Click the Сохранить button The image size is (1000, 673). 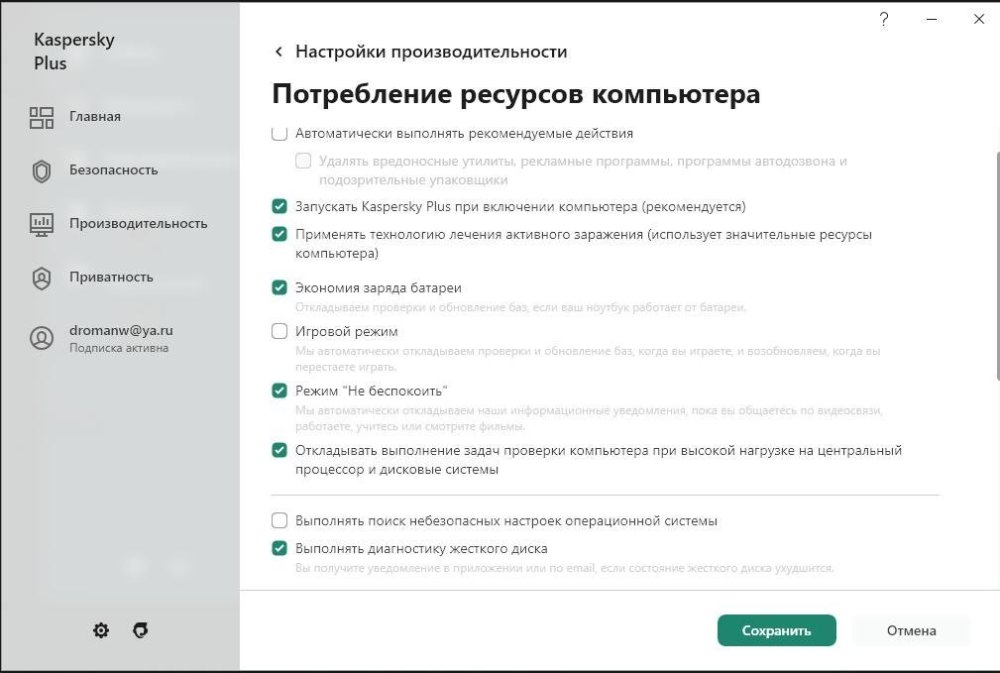pos(777,631)
